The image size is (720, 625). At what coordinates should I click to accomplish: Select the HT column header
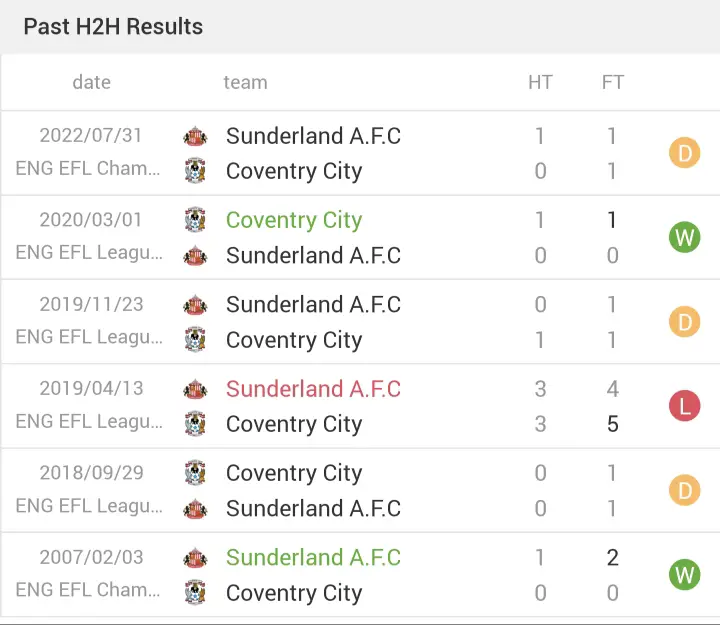coord(540,82)
